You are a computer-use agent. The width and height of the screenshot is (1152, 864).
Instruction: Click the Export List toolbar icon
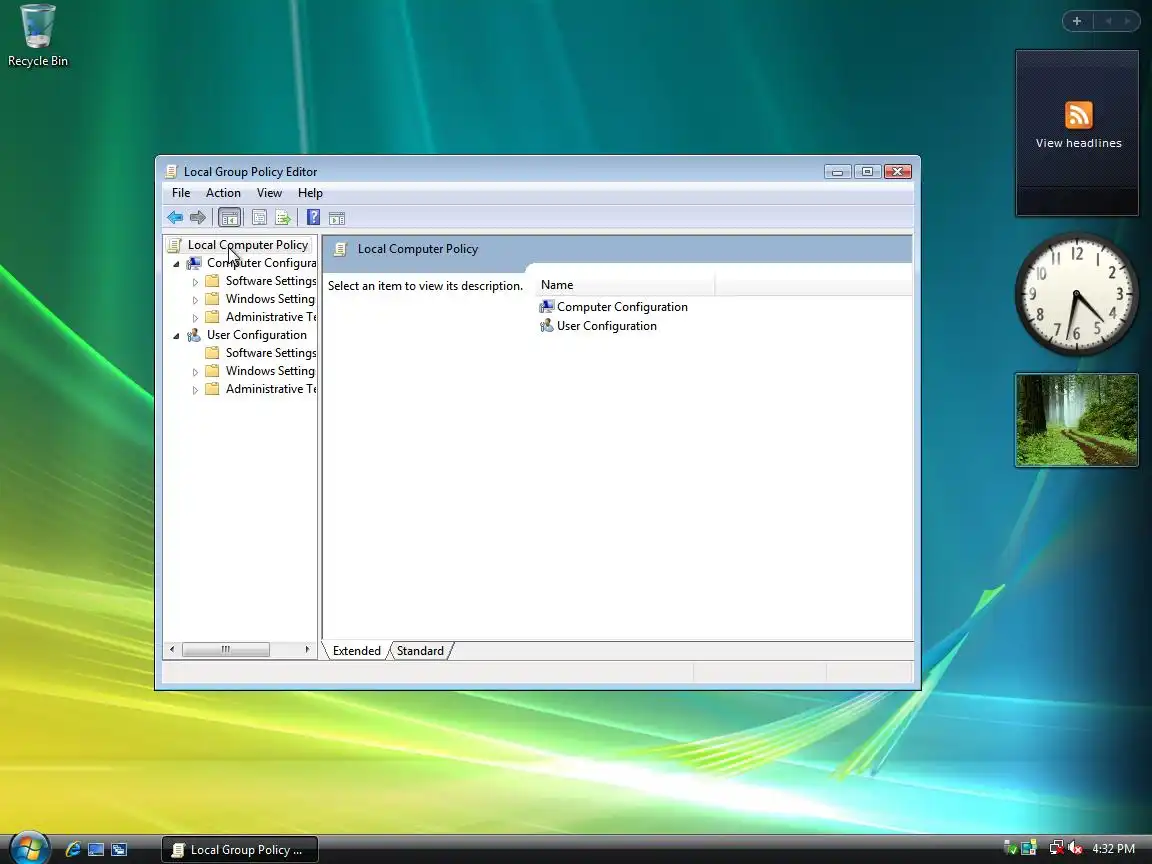click(283, 217)
